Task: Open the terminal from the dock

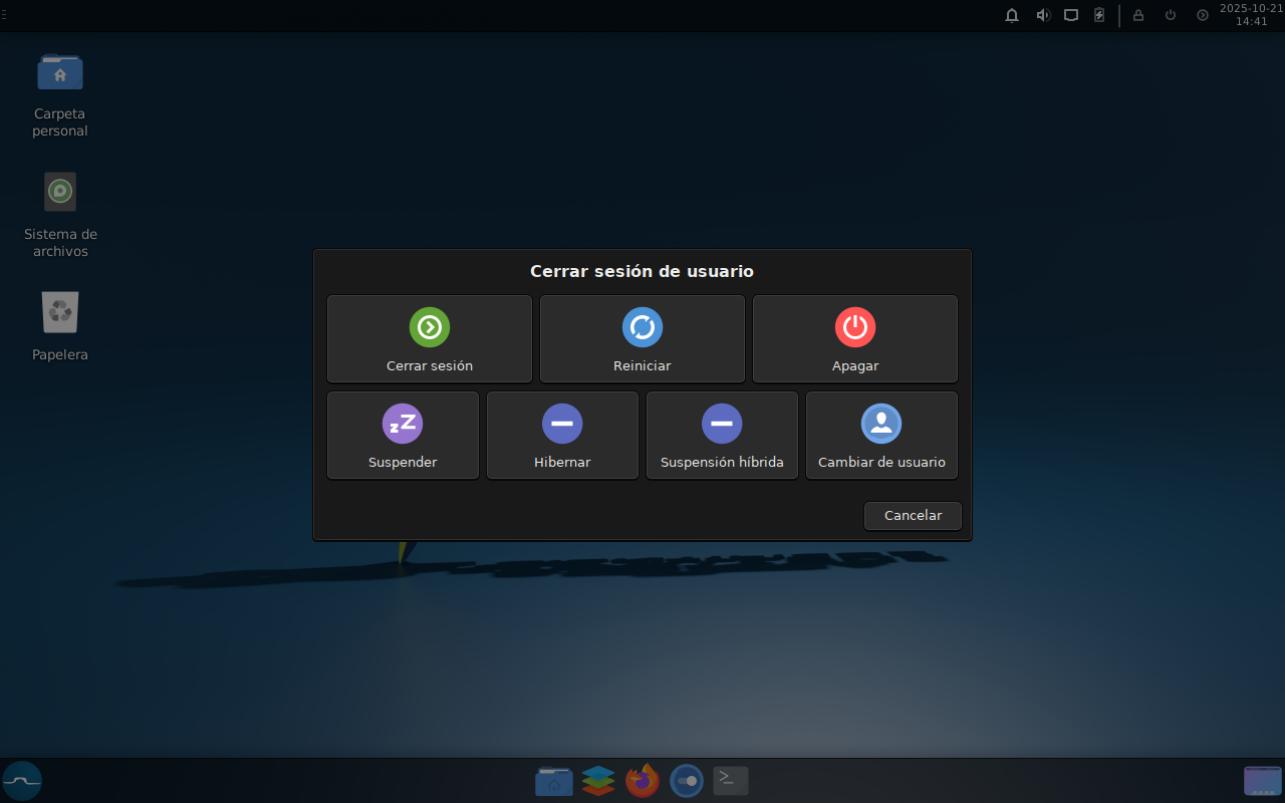Action: tap(730, 780)
